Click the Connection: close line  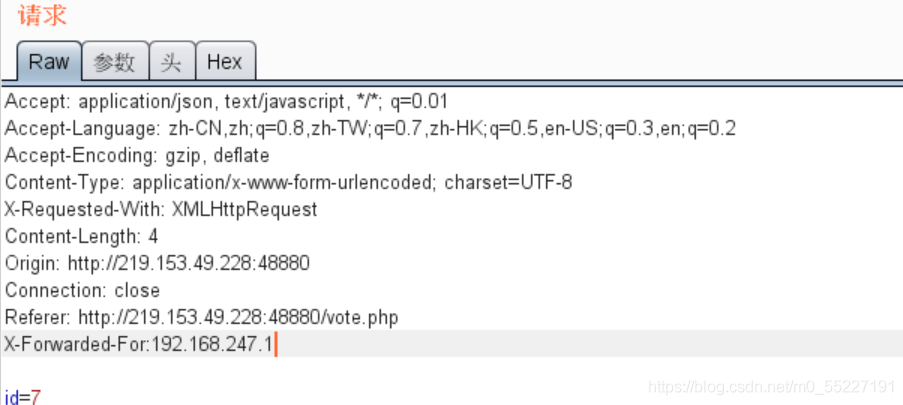click(82, 290)
